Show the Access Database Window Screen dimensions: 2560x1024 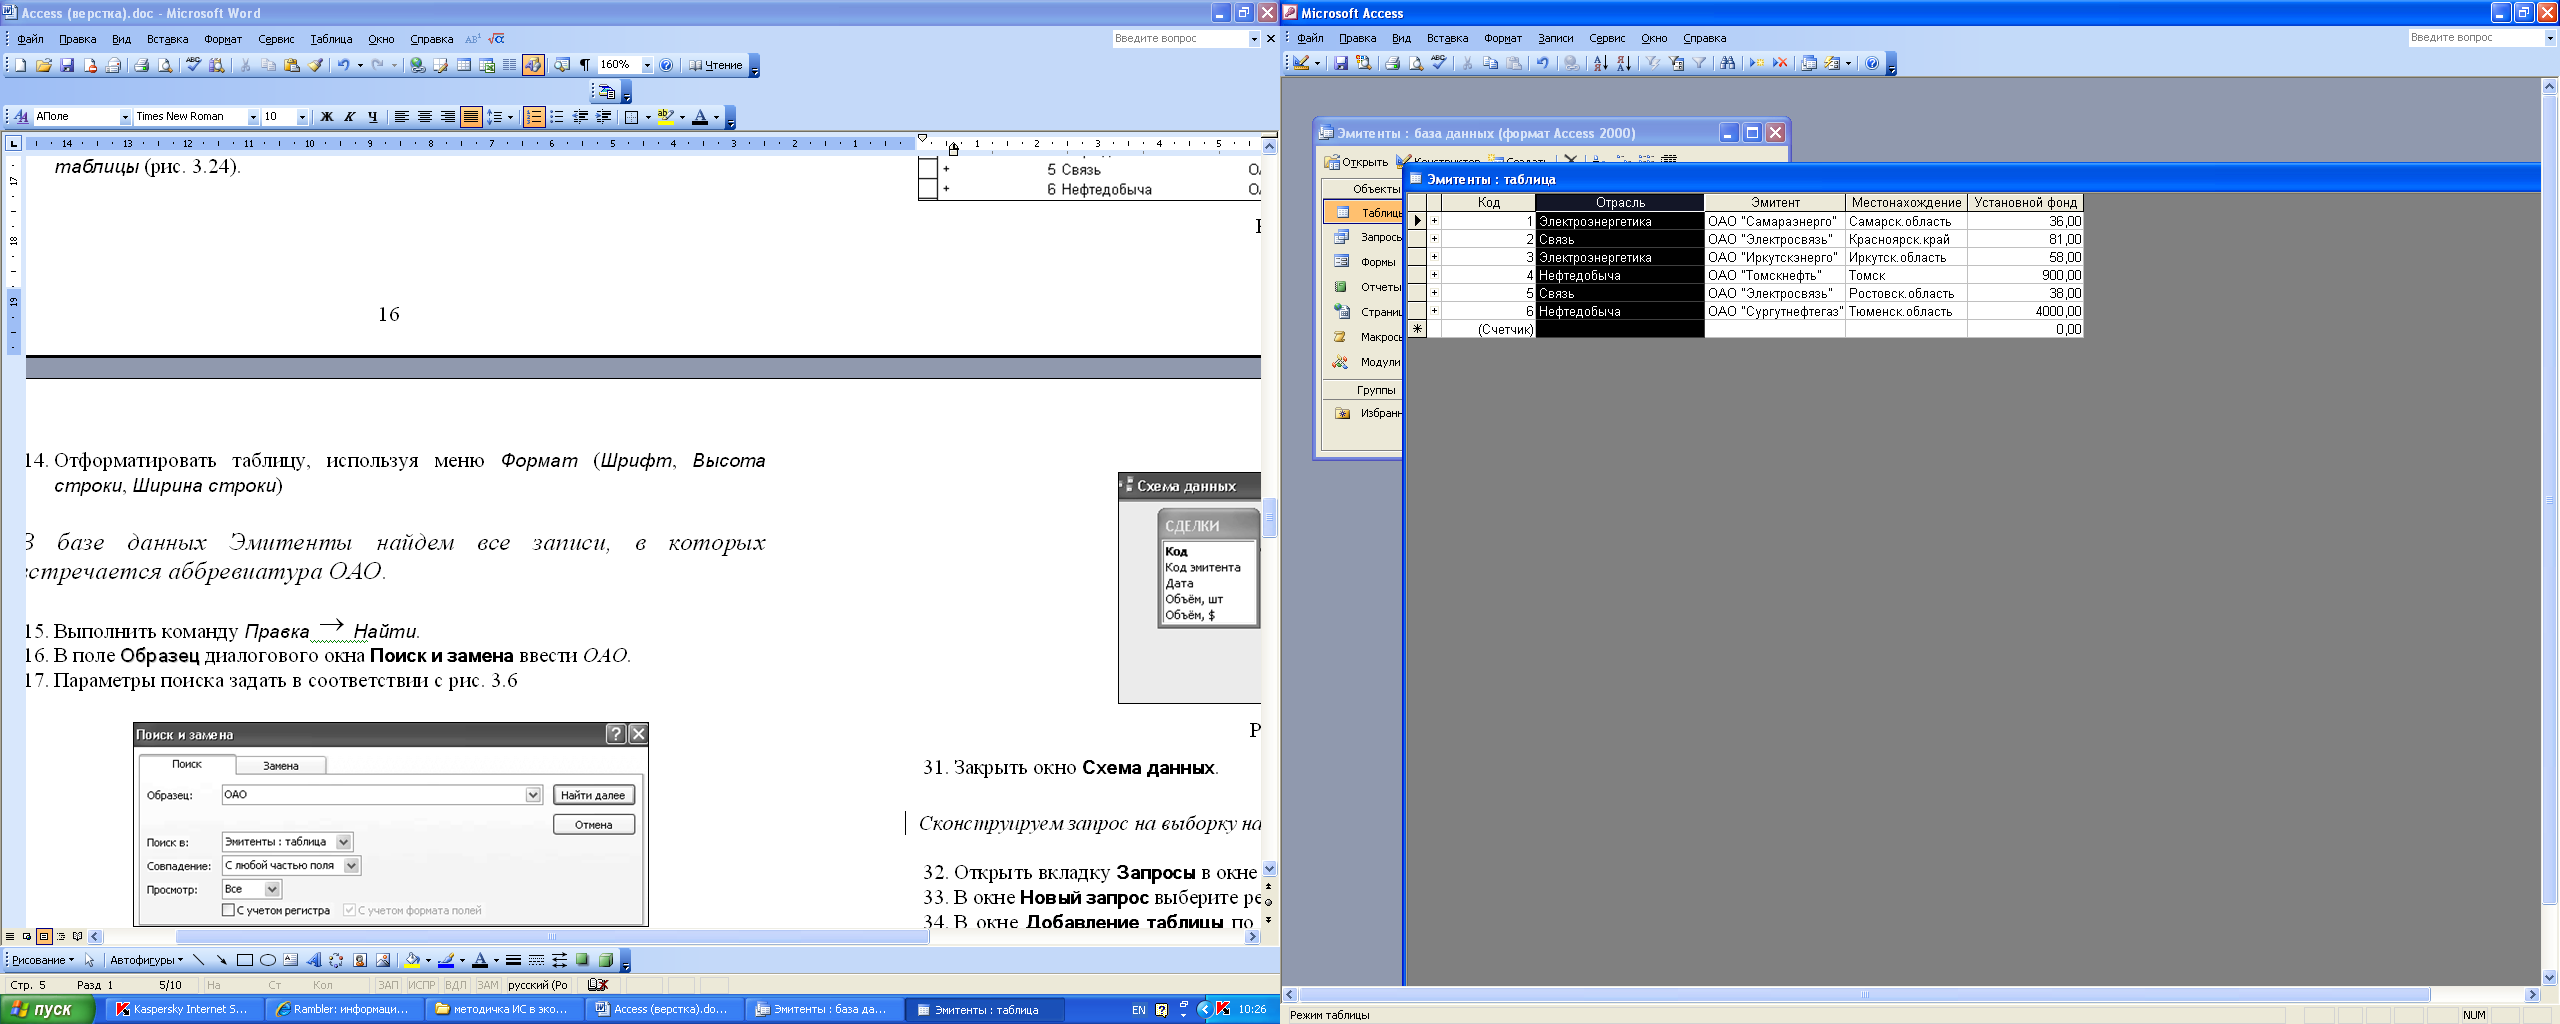[x=1809, y=63]
